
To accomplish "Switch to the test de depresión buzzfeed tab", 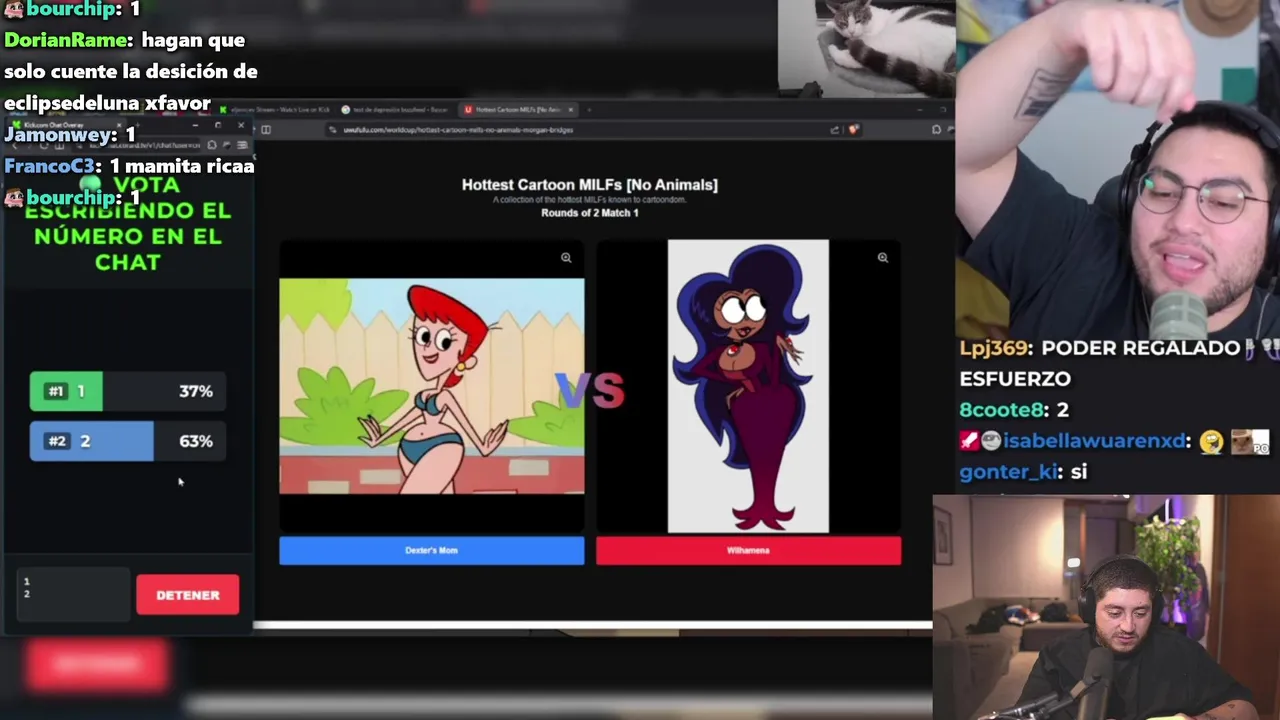I will point(395,109).
